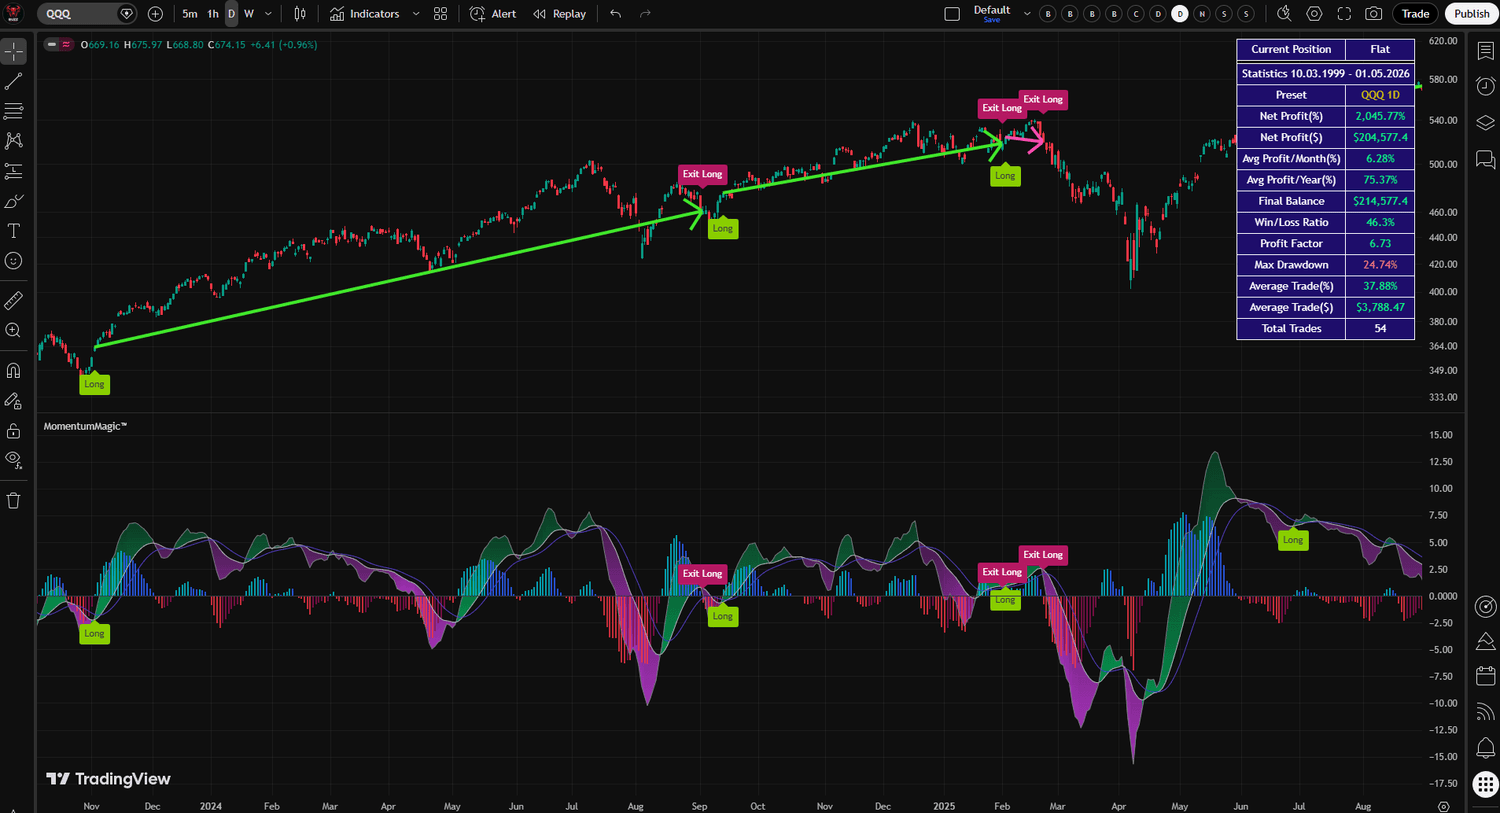Click the Trade button
1500x813 pixels.
pos(1415,14)
